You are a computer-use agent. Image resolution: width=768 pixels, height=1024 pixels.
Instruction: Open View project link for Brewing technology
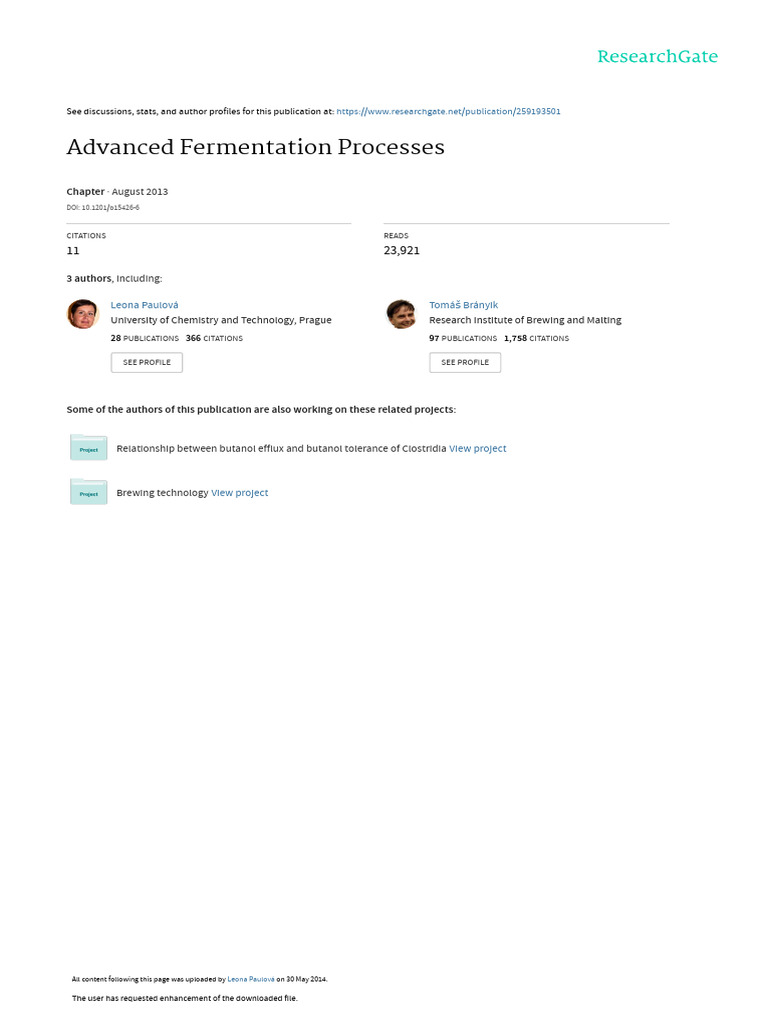[240, 493]
